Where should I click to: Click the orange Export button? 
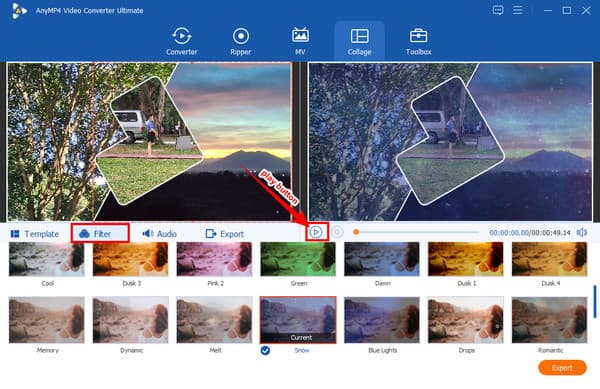(x=562, y=368)
